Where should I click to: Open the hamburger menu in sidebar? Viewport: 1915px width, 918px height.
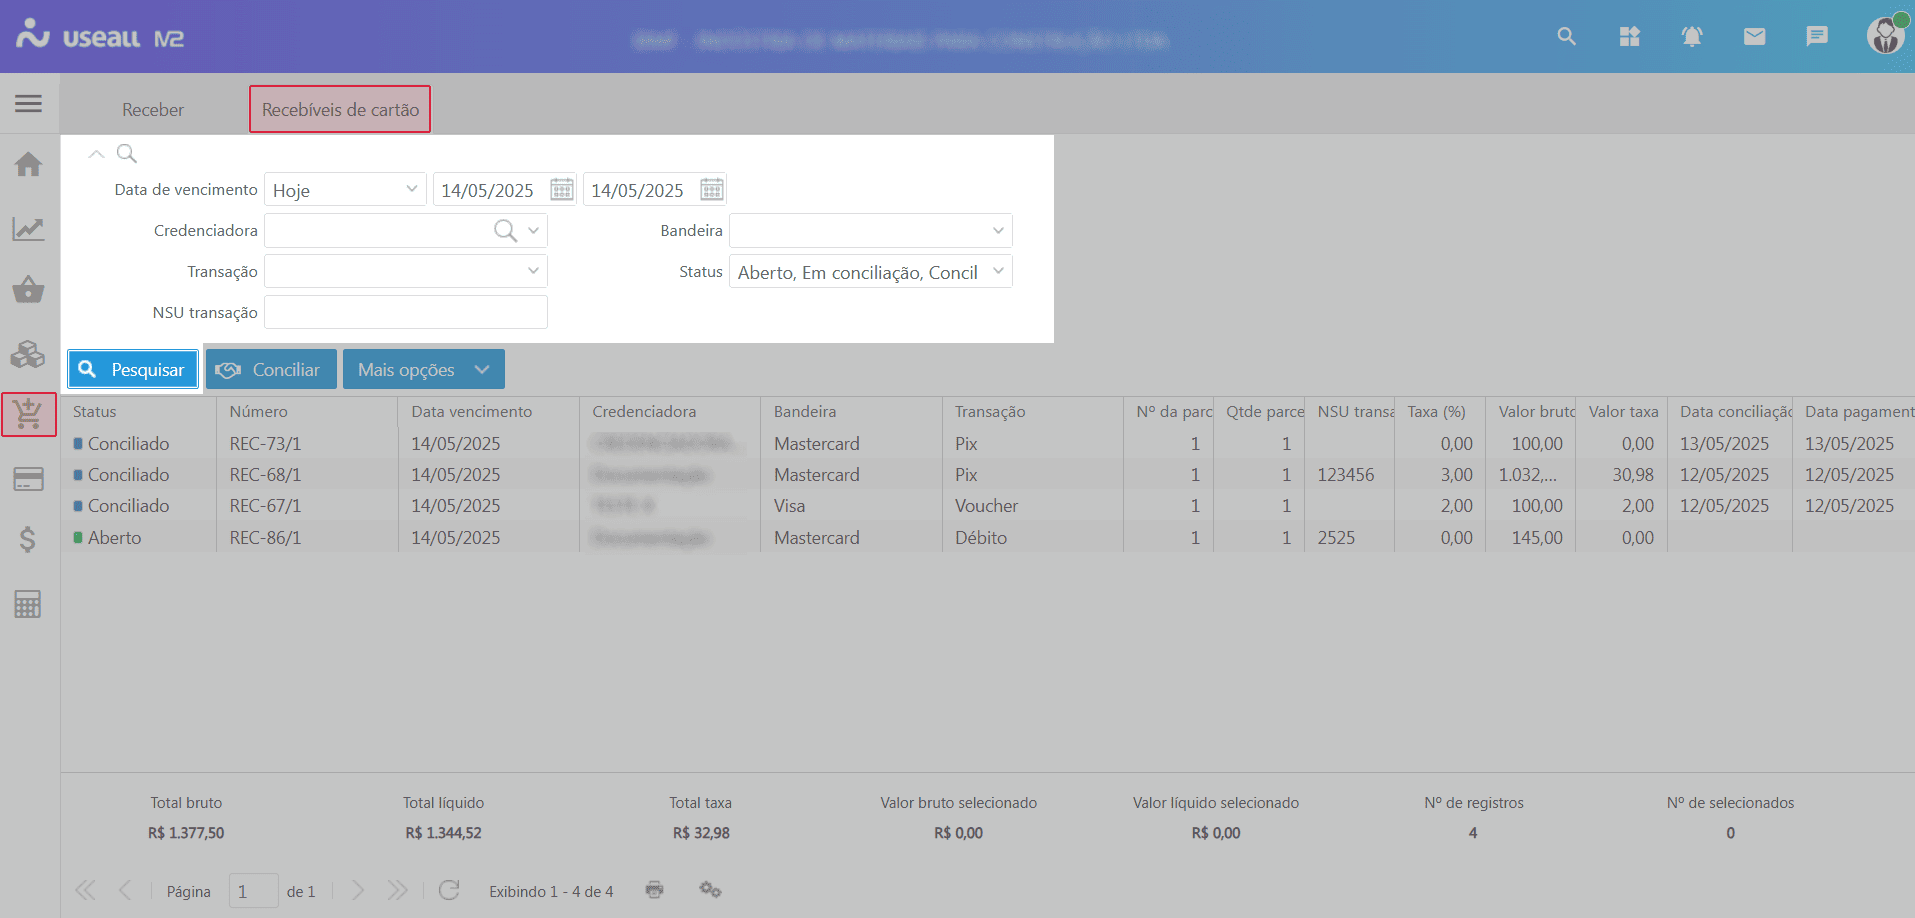click(x=28, y=103)
